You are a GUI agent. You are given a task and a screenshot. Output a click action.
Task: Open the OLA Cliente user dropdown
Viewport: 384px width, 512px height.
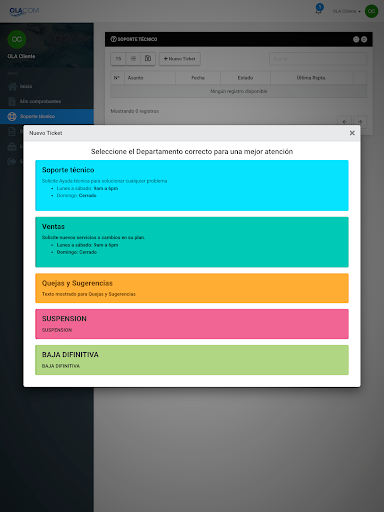coord(346,11)
